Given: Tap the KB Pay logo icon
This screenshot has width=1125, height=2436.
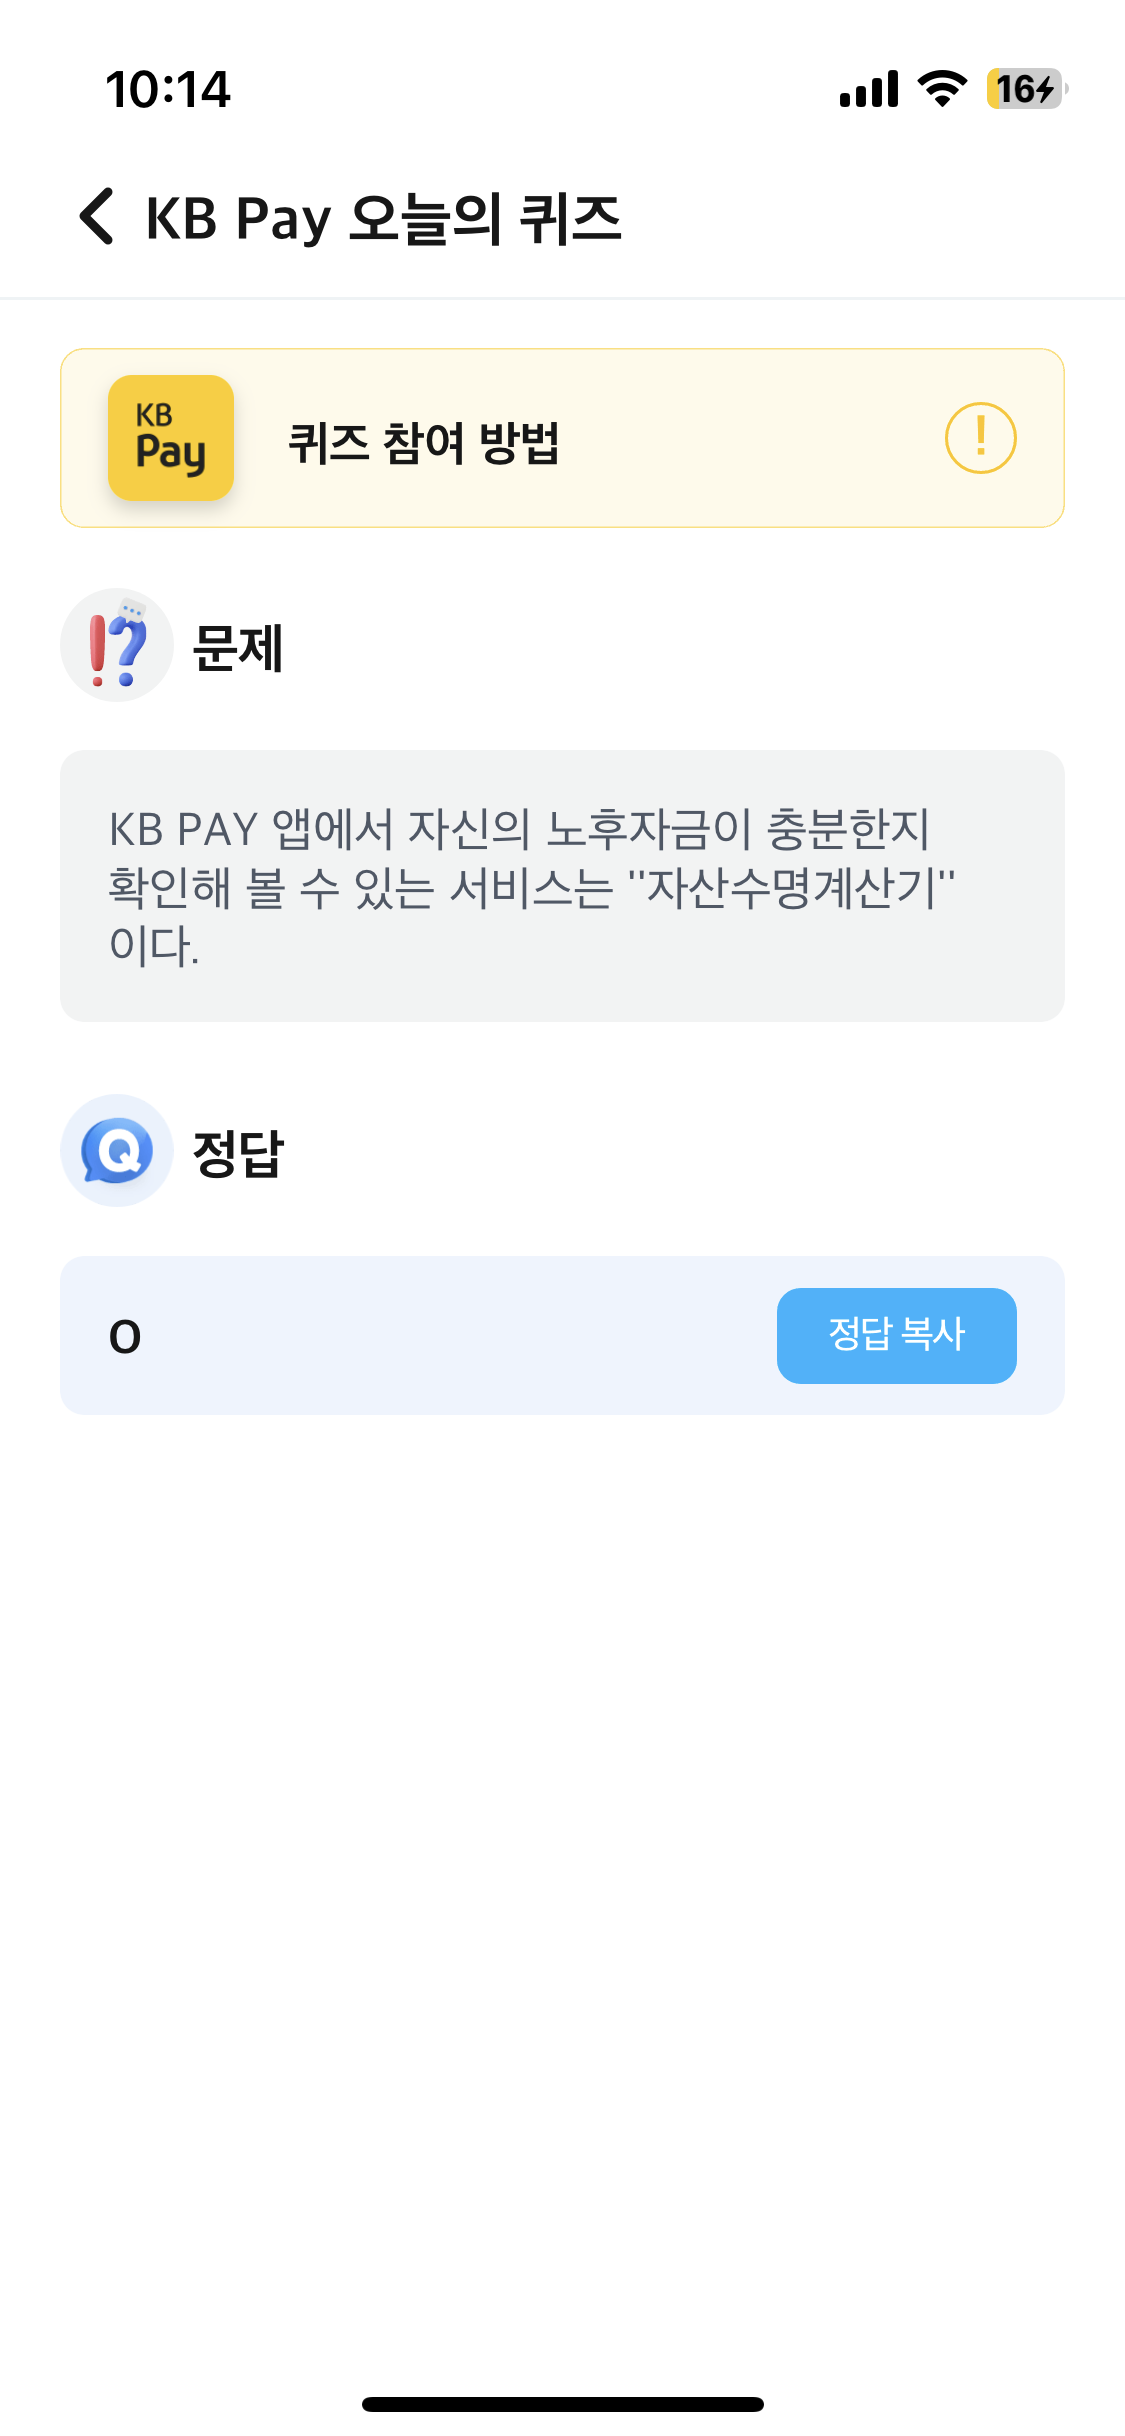Looking at the screenshot, I should tap(171, 438).
